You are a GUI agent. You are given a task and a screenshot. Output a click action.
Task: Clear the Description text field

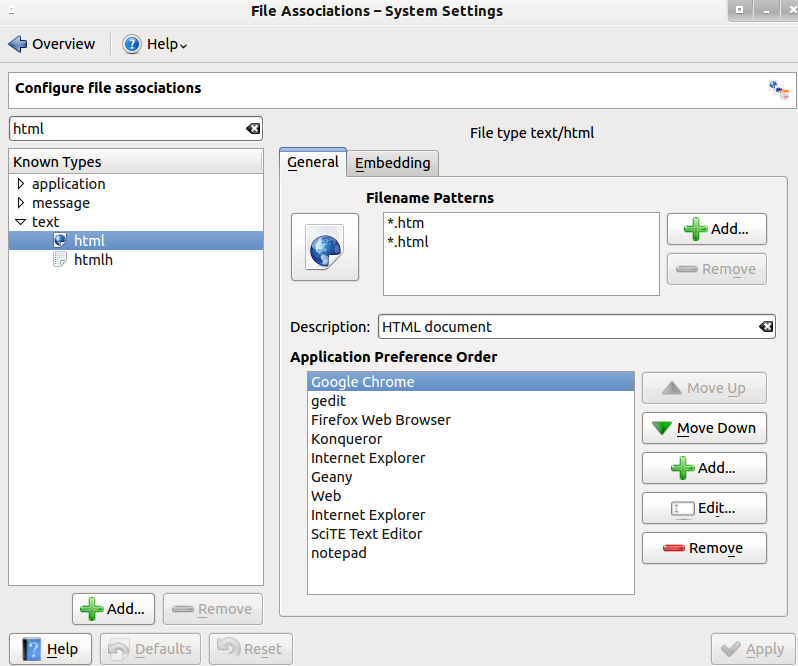coord(766,327)
